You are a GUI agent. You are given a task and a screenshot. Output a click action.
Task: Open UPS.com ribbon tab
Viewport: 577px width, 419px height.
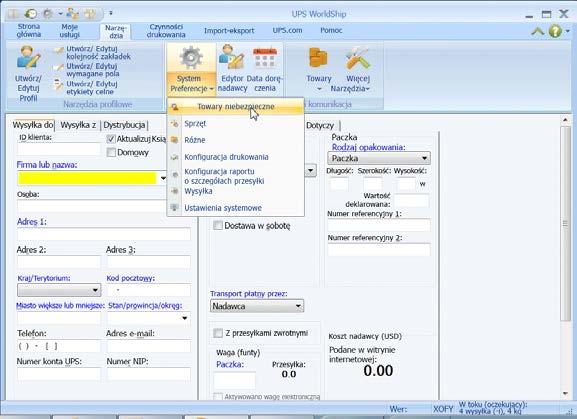click(x=287, y=30)
